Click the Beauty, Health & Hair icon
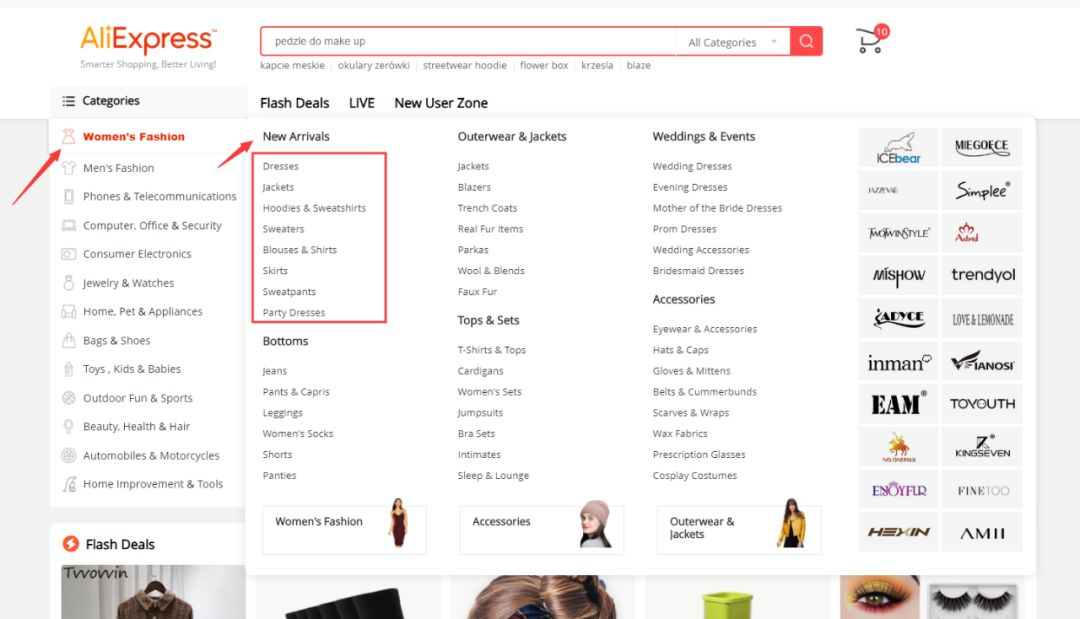This screenshot has height=619, width=1080. tap(68, 427)
